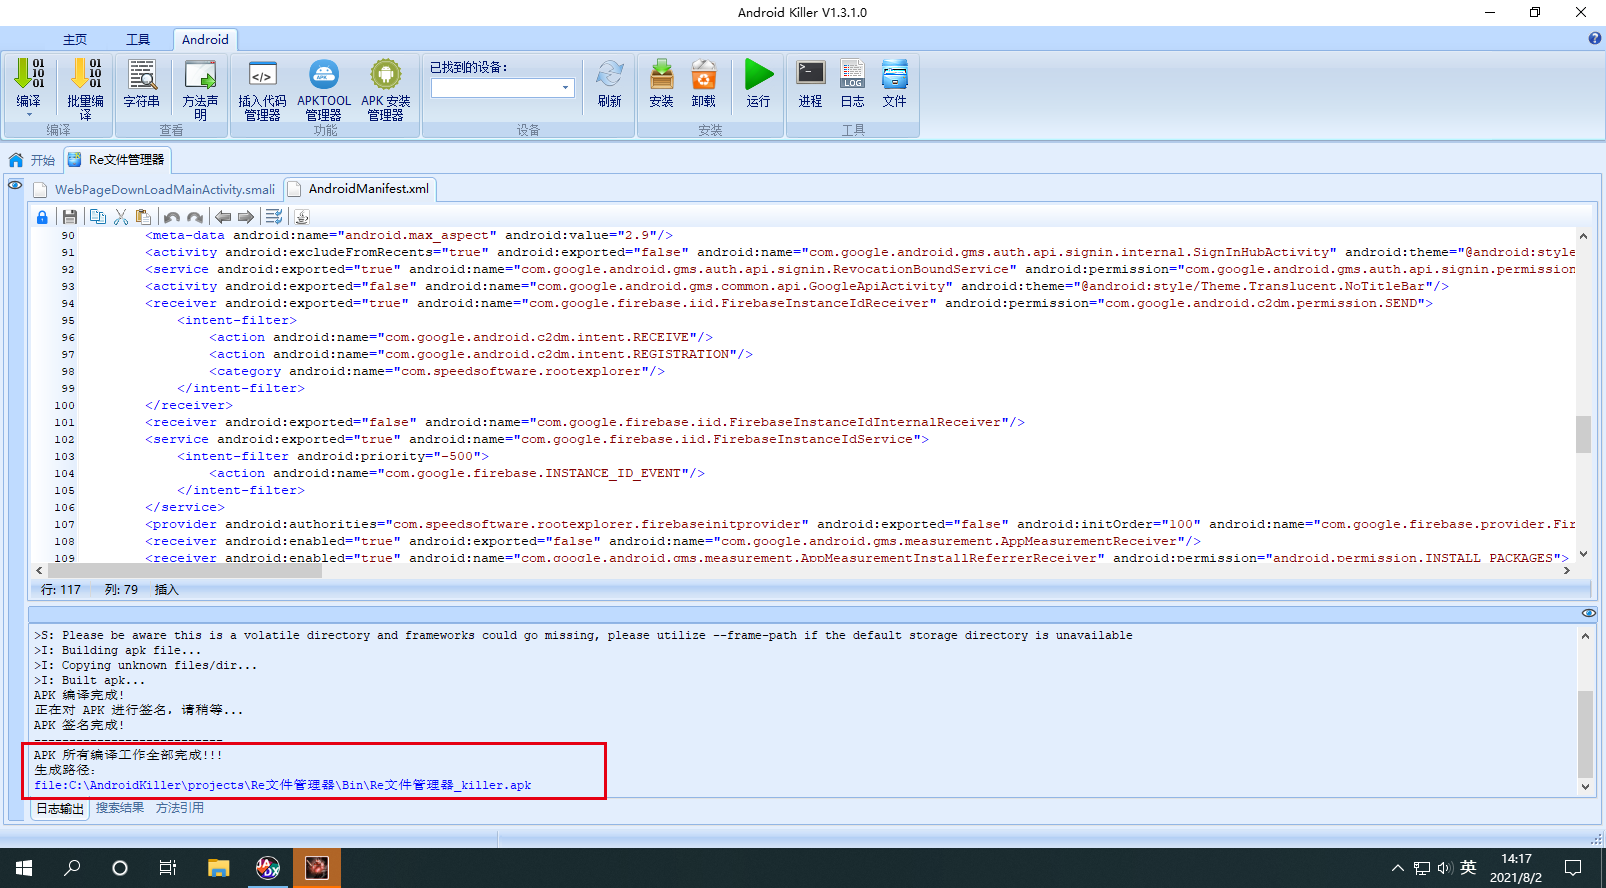Click the editor scroll-left arrow

click(39, 570)
